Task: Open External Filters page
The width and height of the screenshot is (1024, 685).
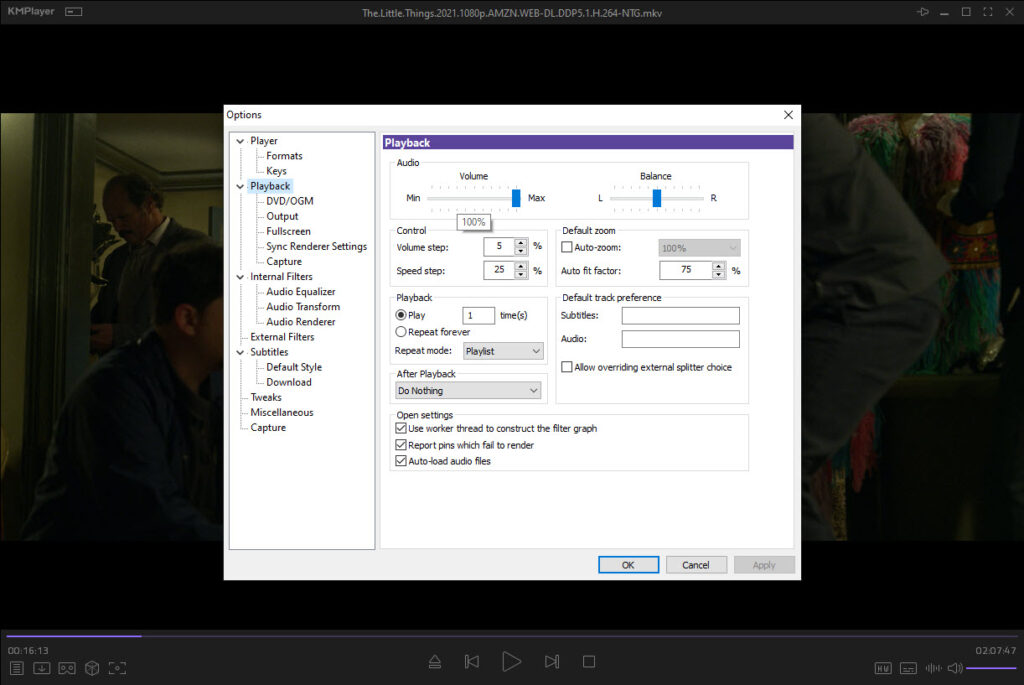Action: pos(282,337)
